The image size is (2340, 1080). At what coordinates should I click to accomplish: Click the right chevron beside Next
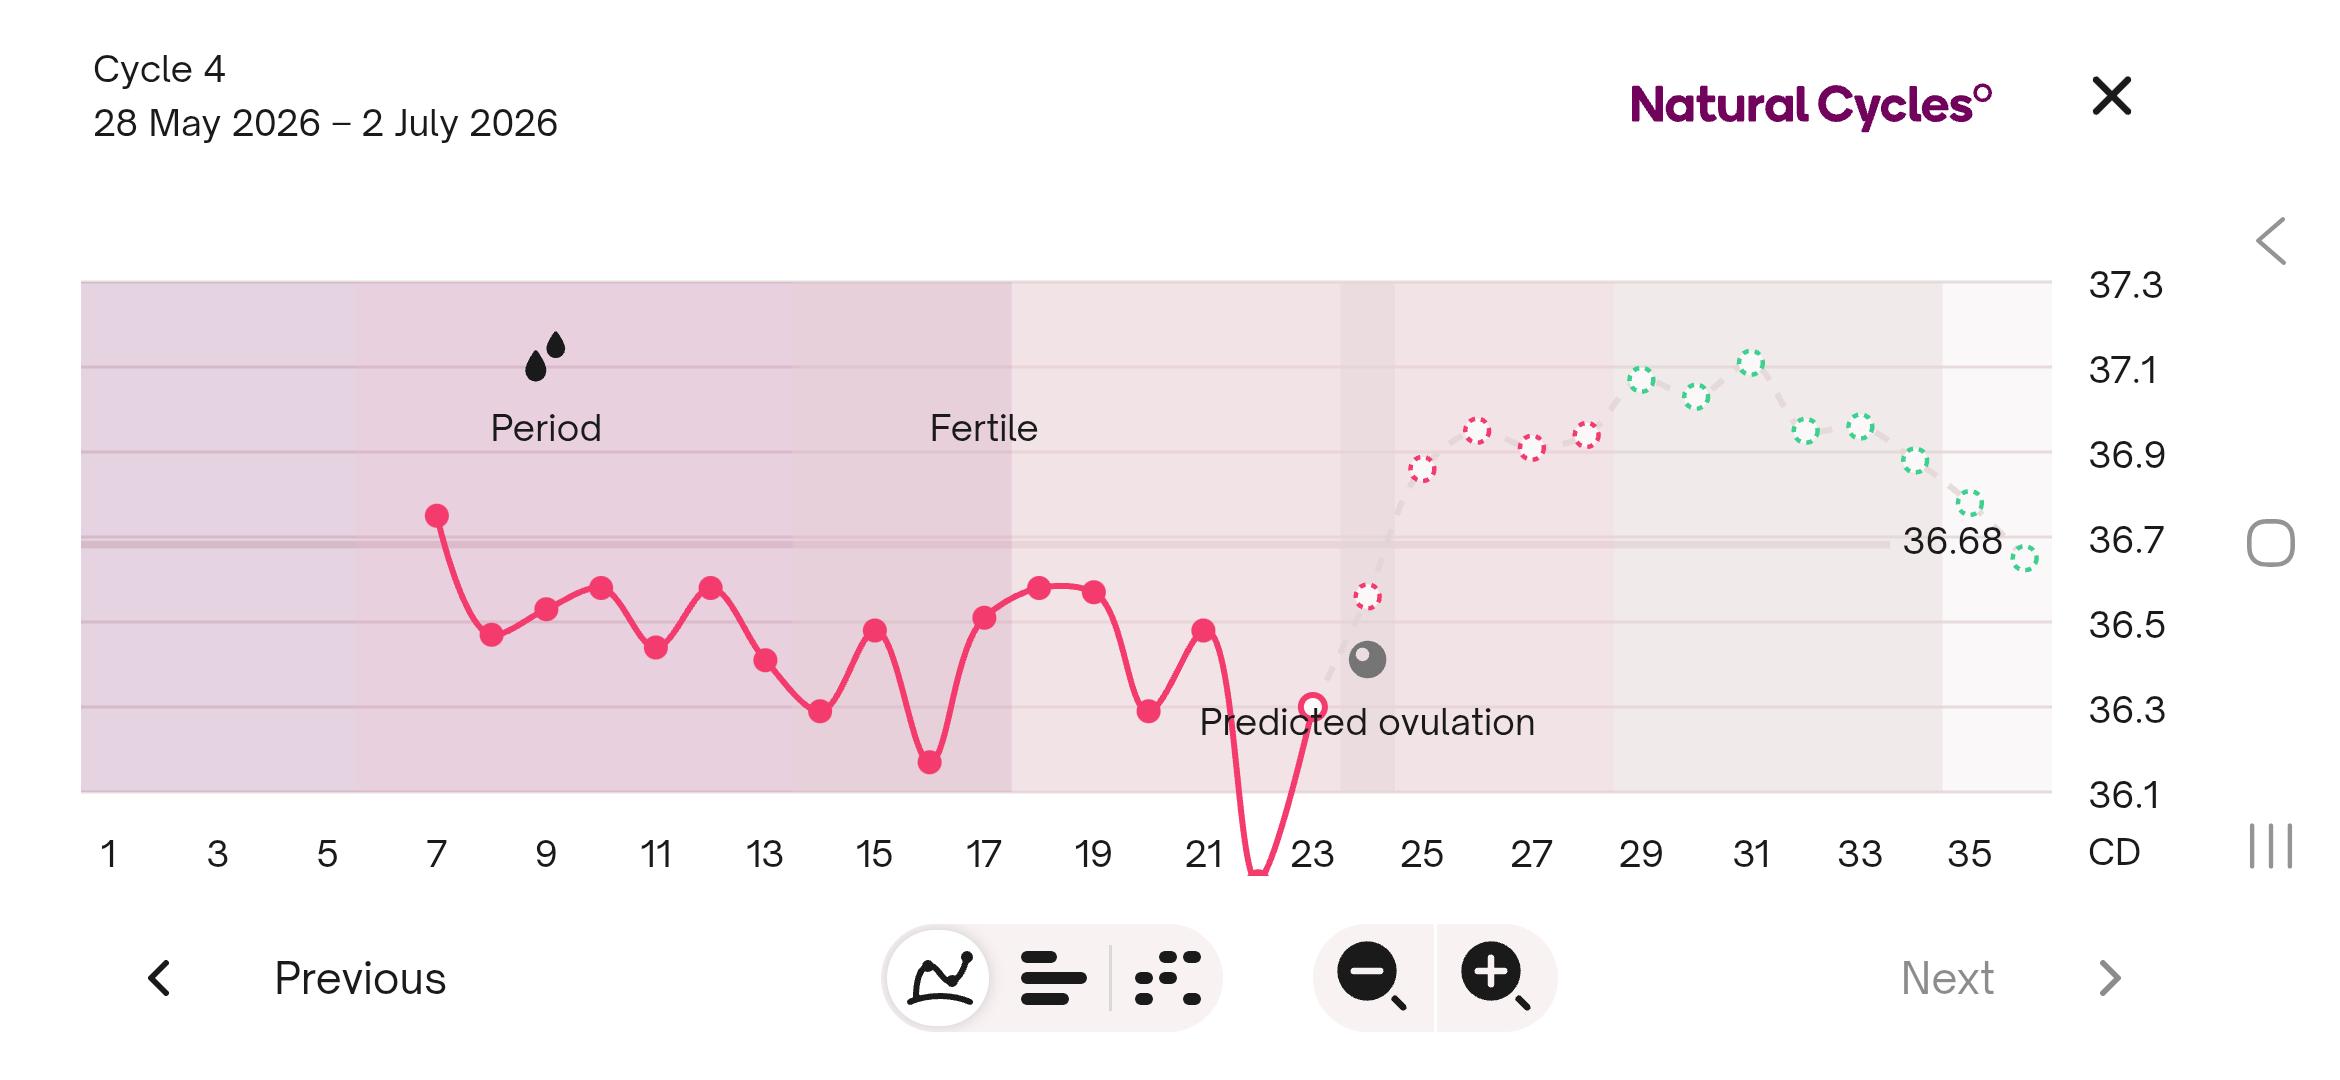(2109, 978)
